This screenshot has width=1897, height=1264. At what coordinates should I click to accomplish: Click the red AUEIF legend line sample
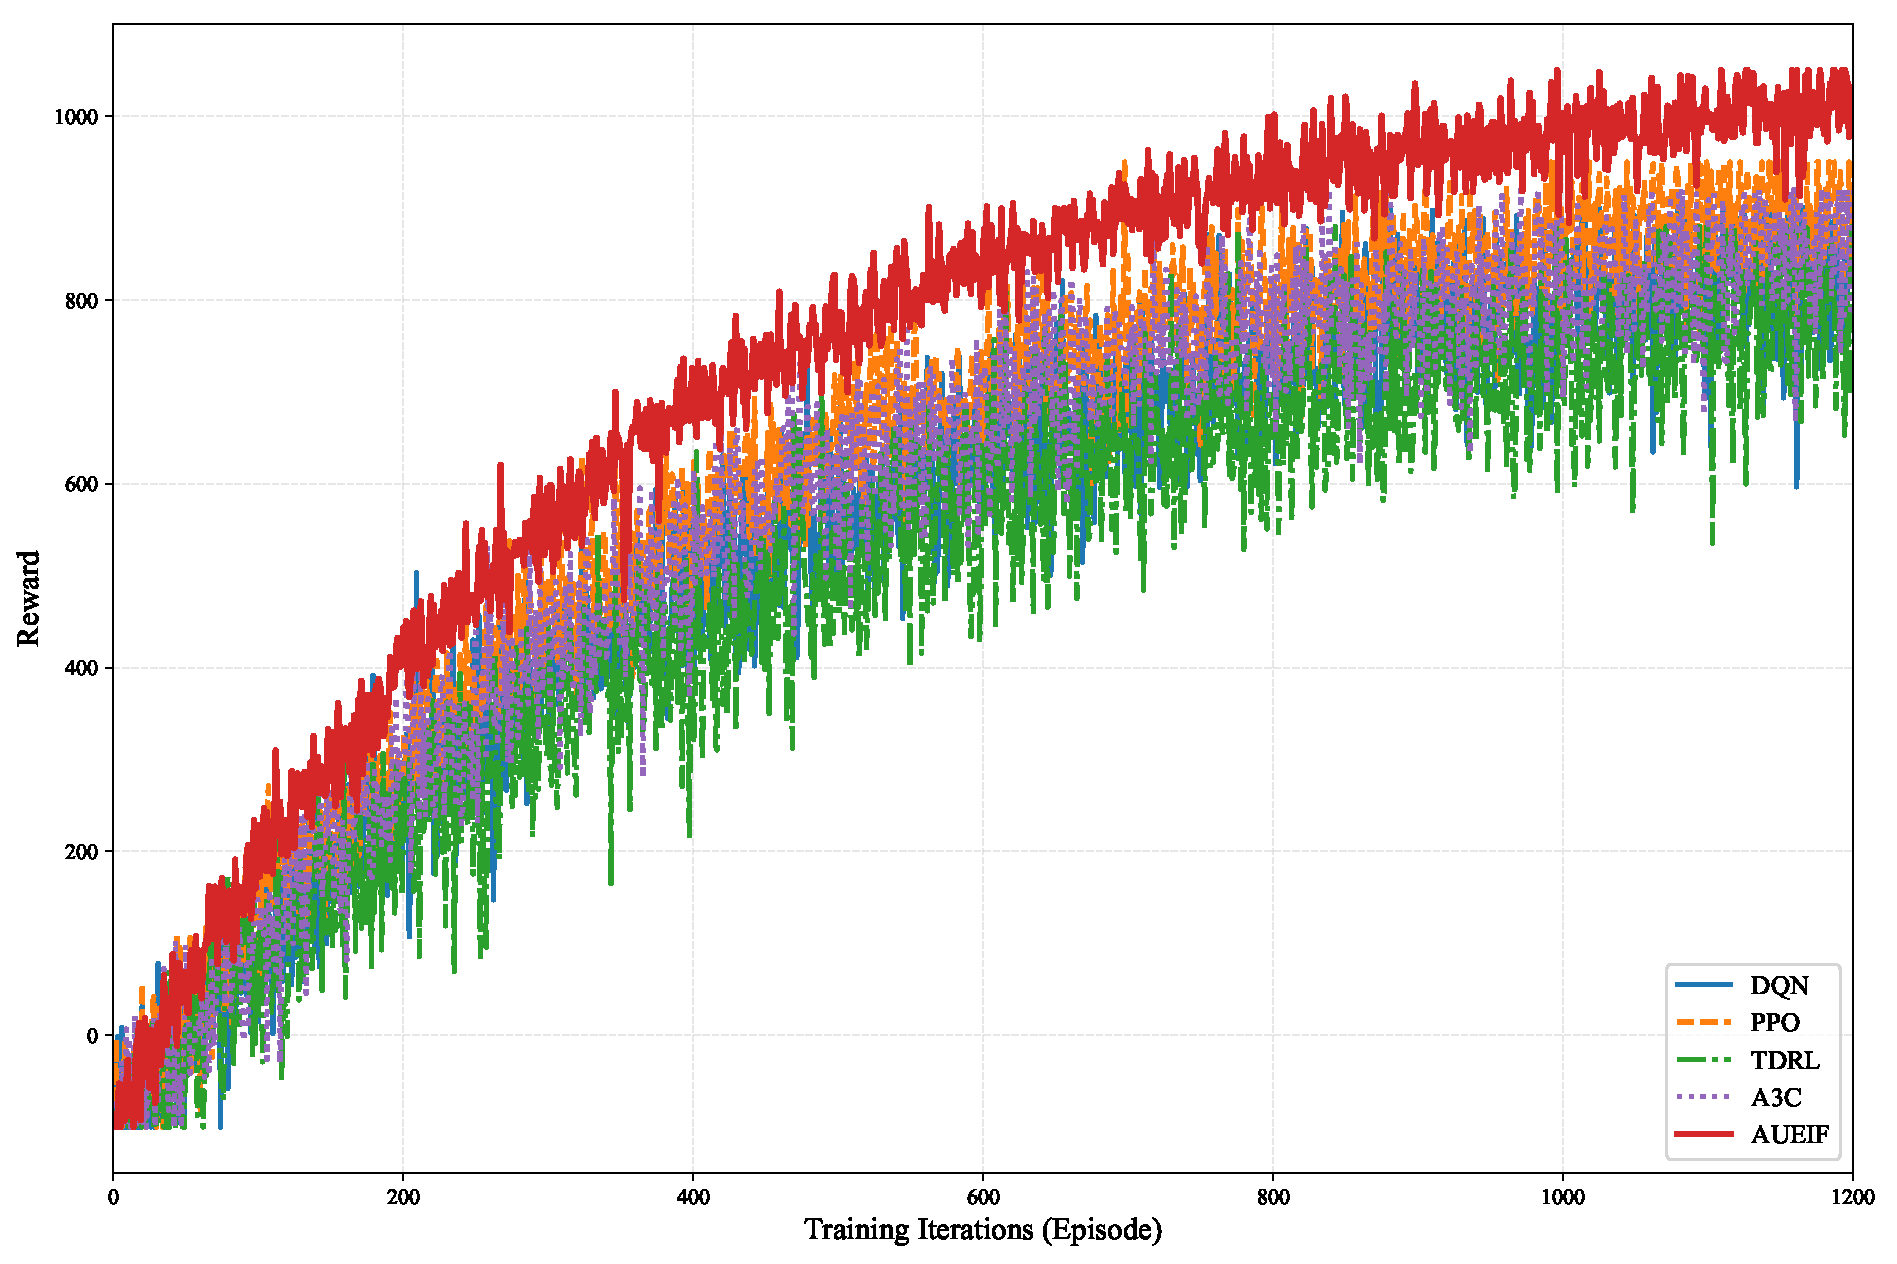tap(1704, 1134)
